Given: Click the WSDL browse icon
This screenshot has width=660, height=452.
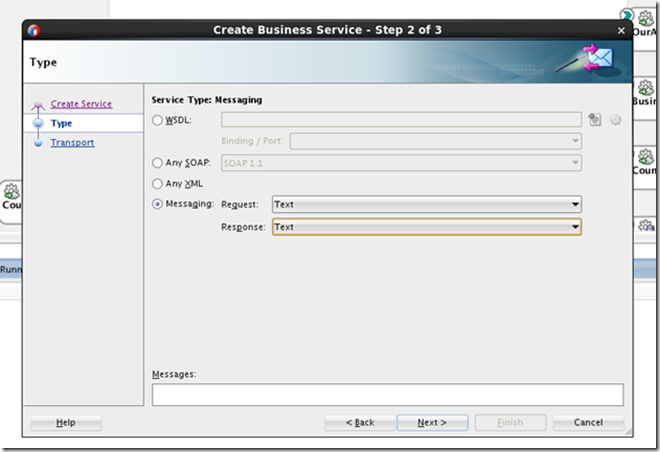Looking at the screenshot, I should (x=595, y=120).
